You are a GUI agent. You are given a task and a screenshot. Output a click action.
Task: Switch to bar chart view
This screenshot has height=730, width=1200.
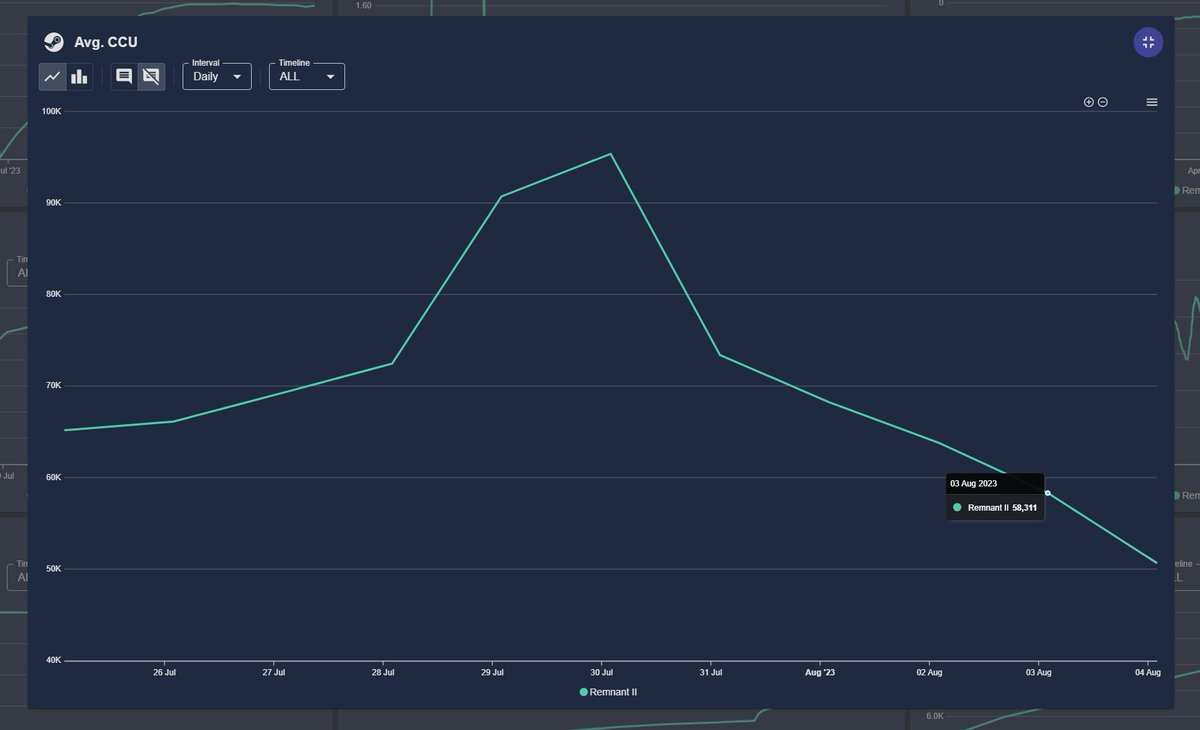pyautogui.click(x=80, y=76)
